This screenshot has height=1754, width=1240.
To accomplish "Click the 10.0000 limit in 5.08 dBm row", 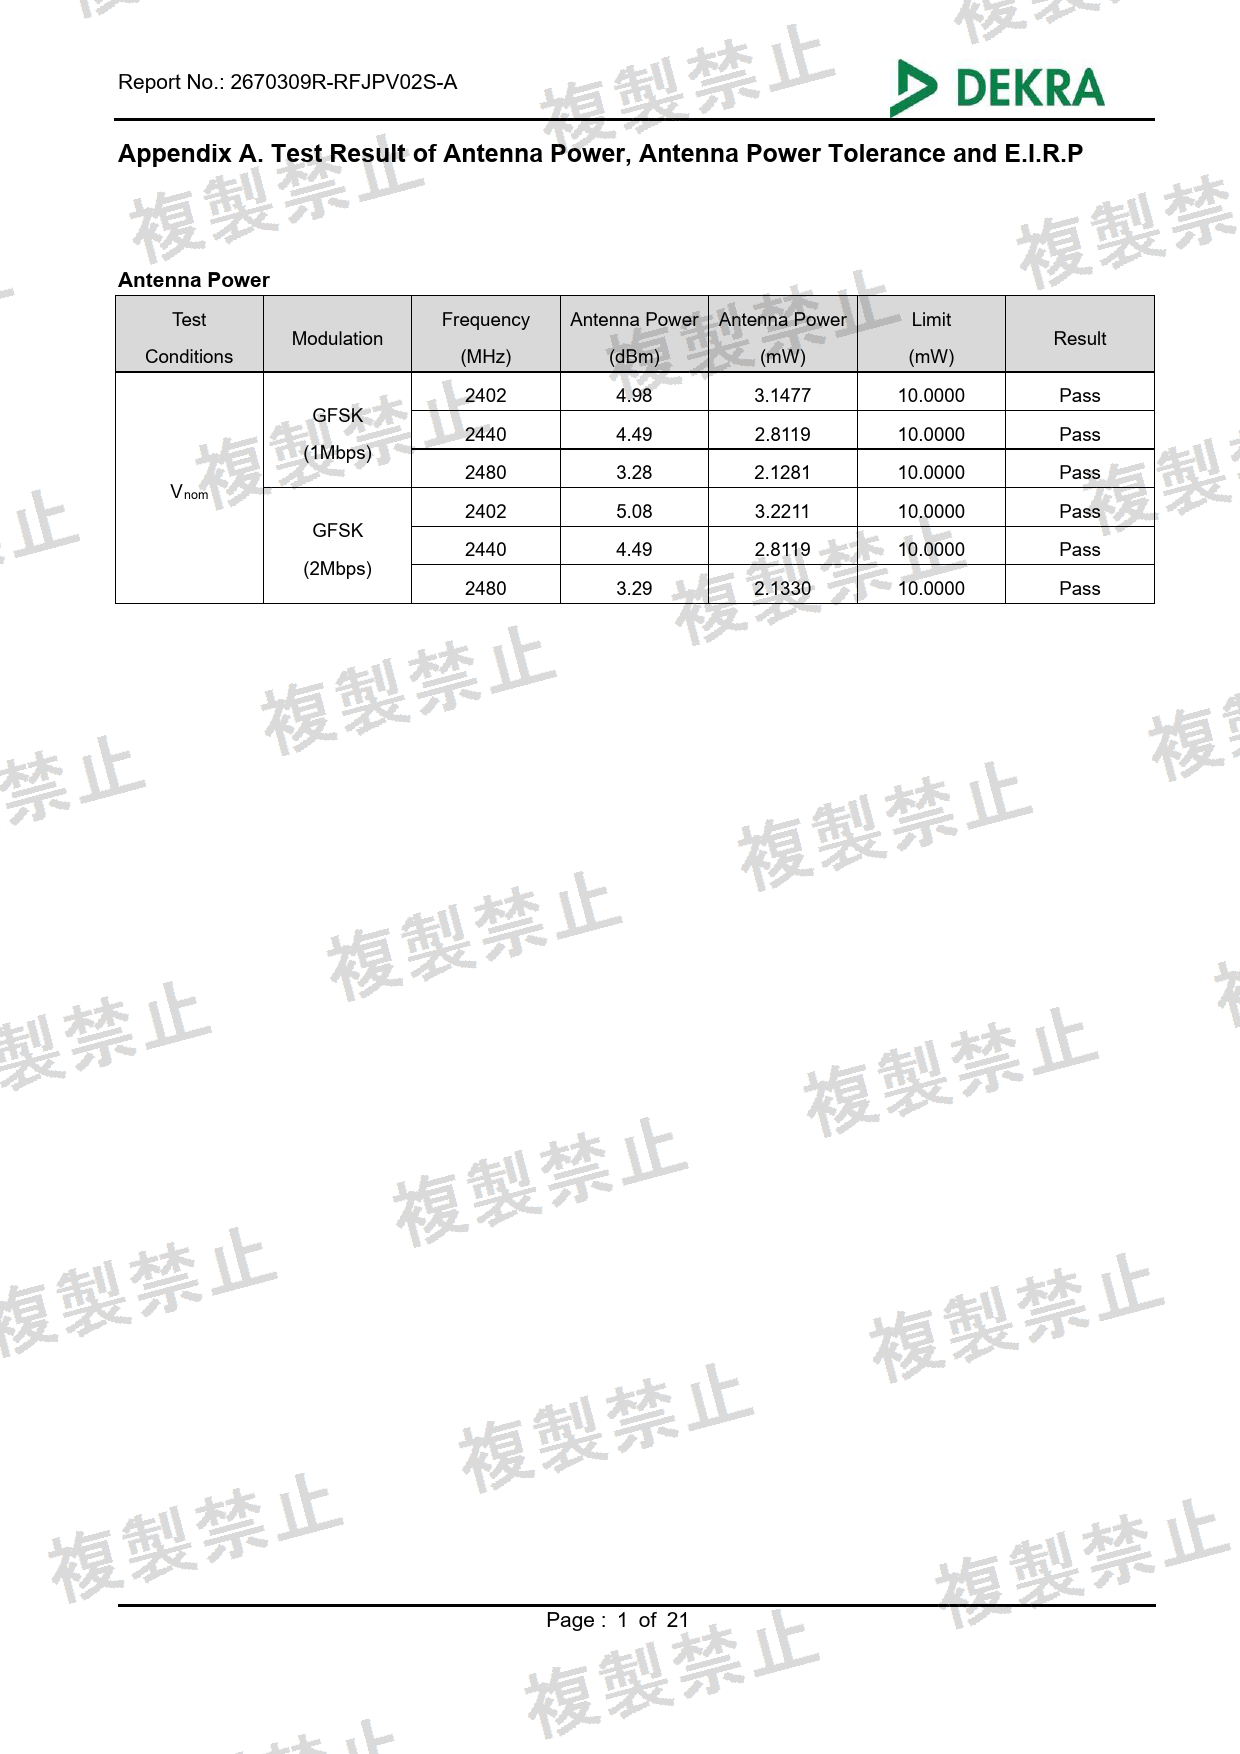I will pyautogui.click(x=931, y=511).
